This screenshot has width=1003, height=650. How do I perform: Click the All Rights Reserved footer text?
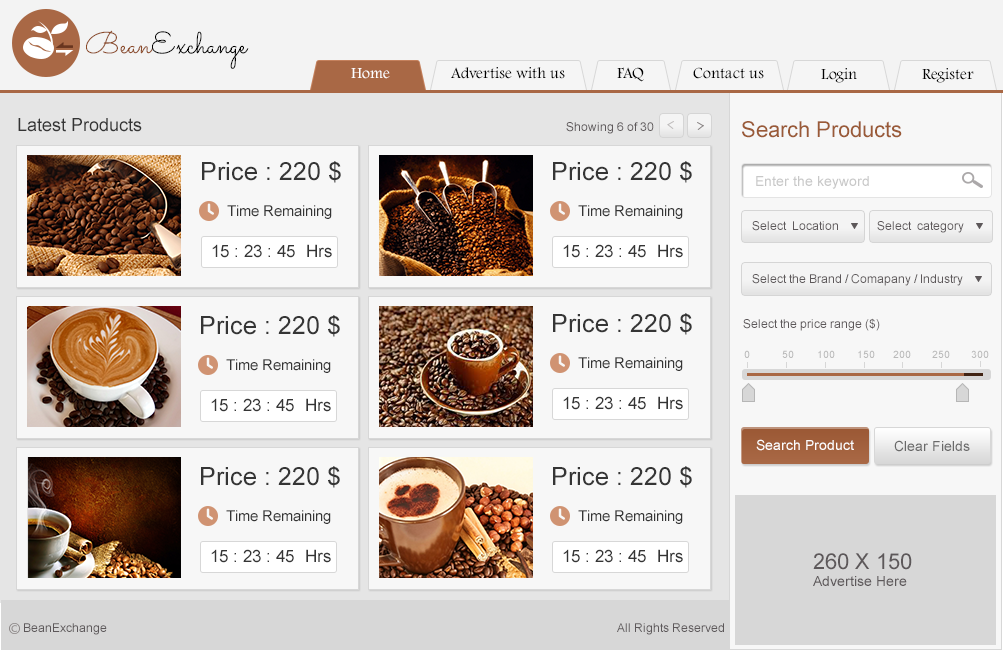[670, 628]
